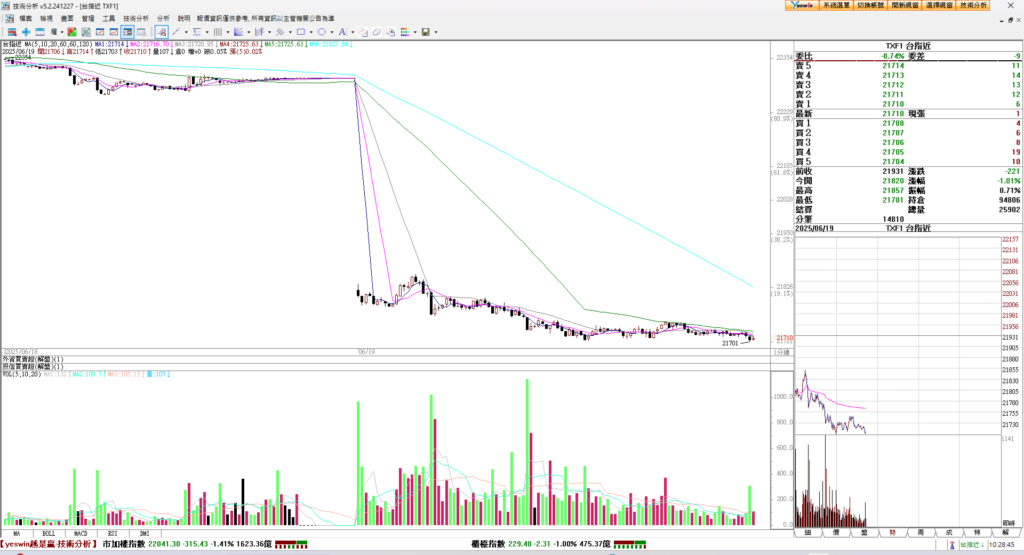The width and height of the screenshot is (1024, 555).
Task: Click the orange 切換帳號 button
Action: pos(870,5)
